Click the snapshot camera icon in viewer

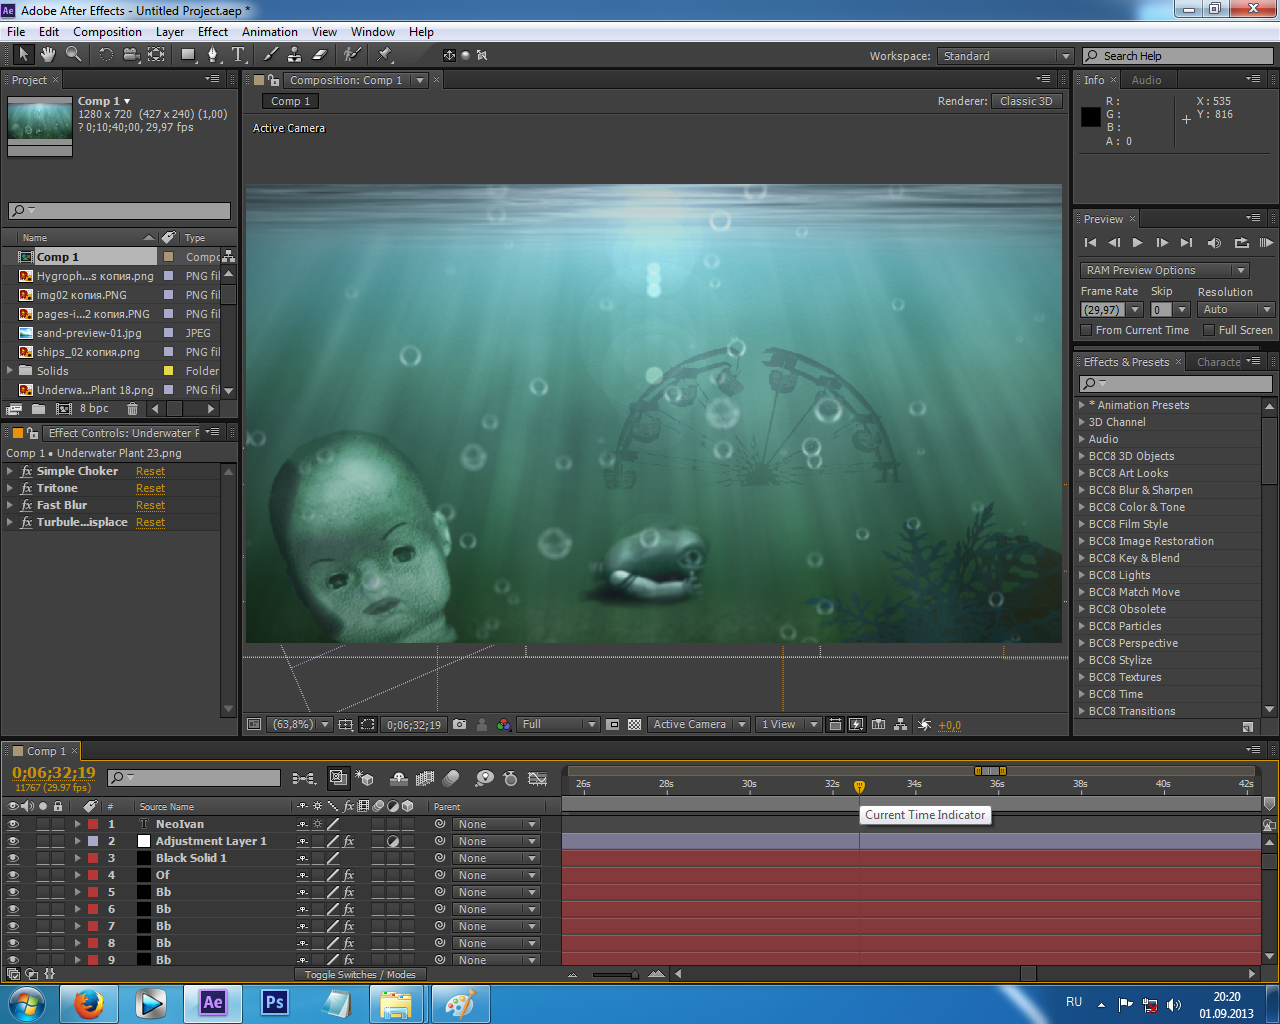point(460,724)
